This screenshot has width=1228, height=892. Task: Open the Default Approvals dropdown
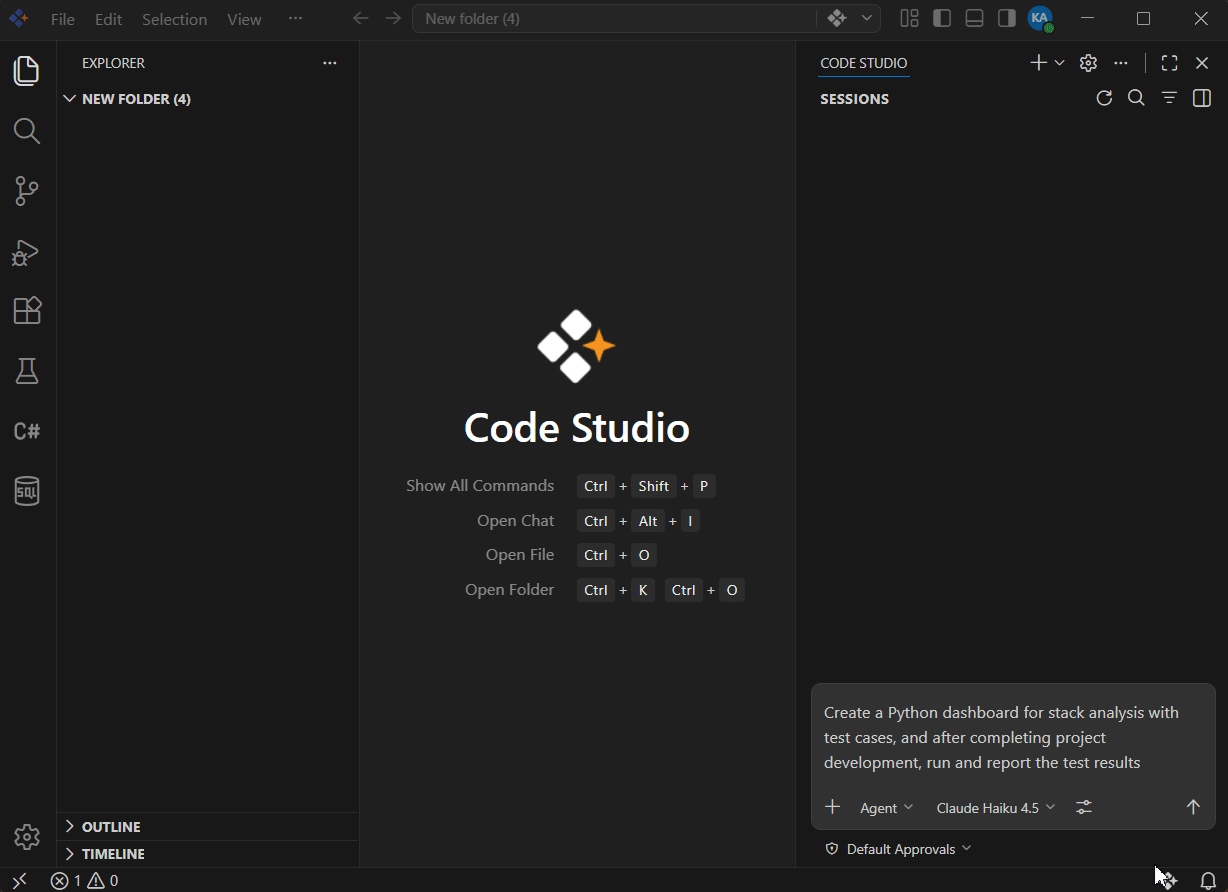tap(898, 849)
